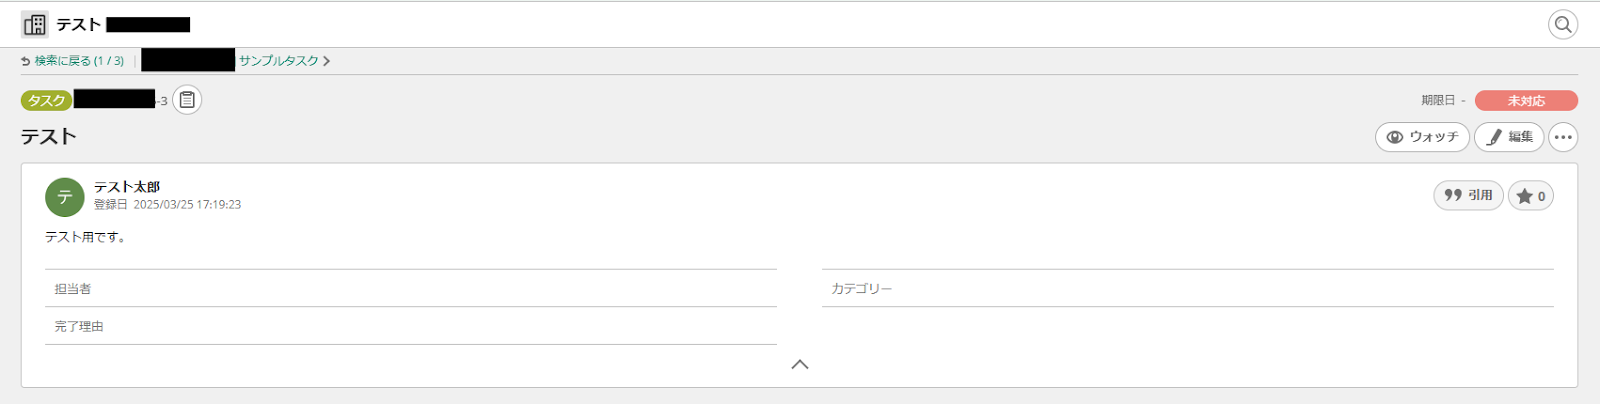Click the テ user avatar
Image resolution: width=1600 pixels, height=404 pixels.
[x=65, y=197]
